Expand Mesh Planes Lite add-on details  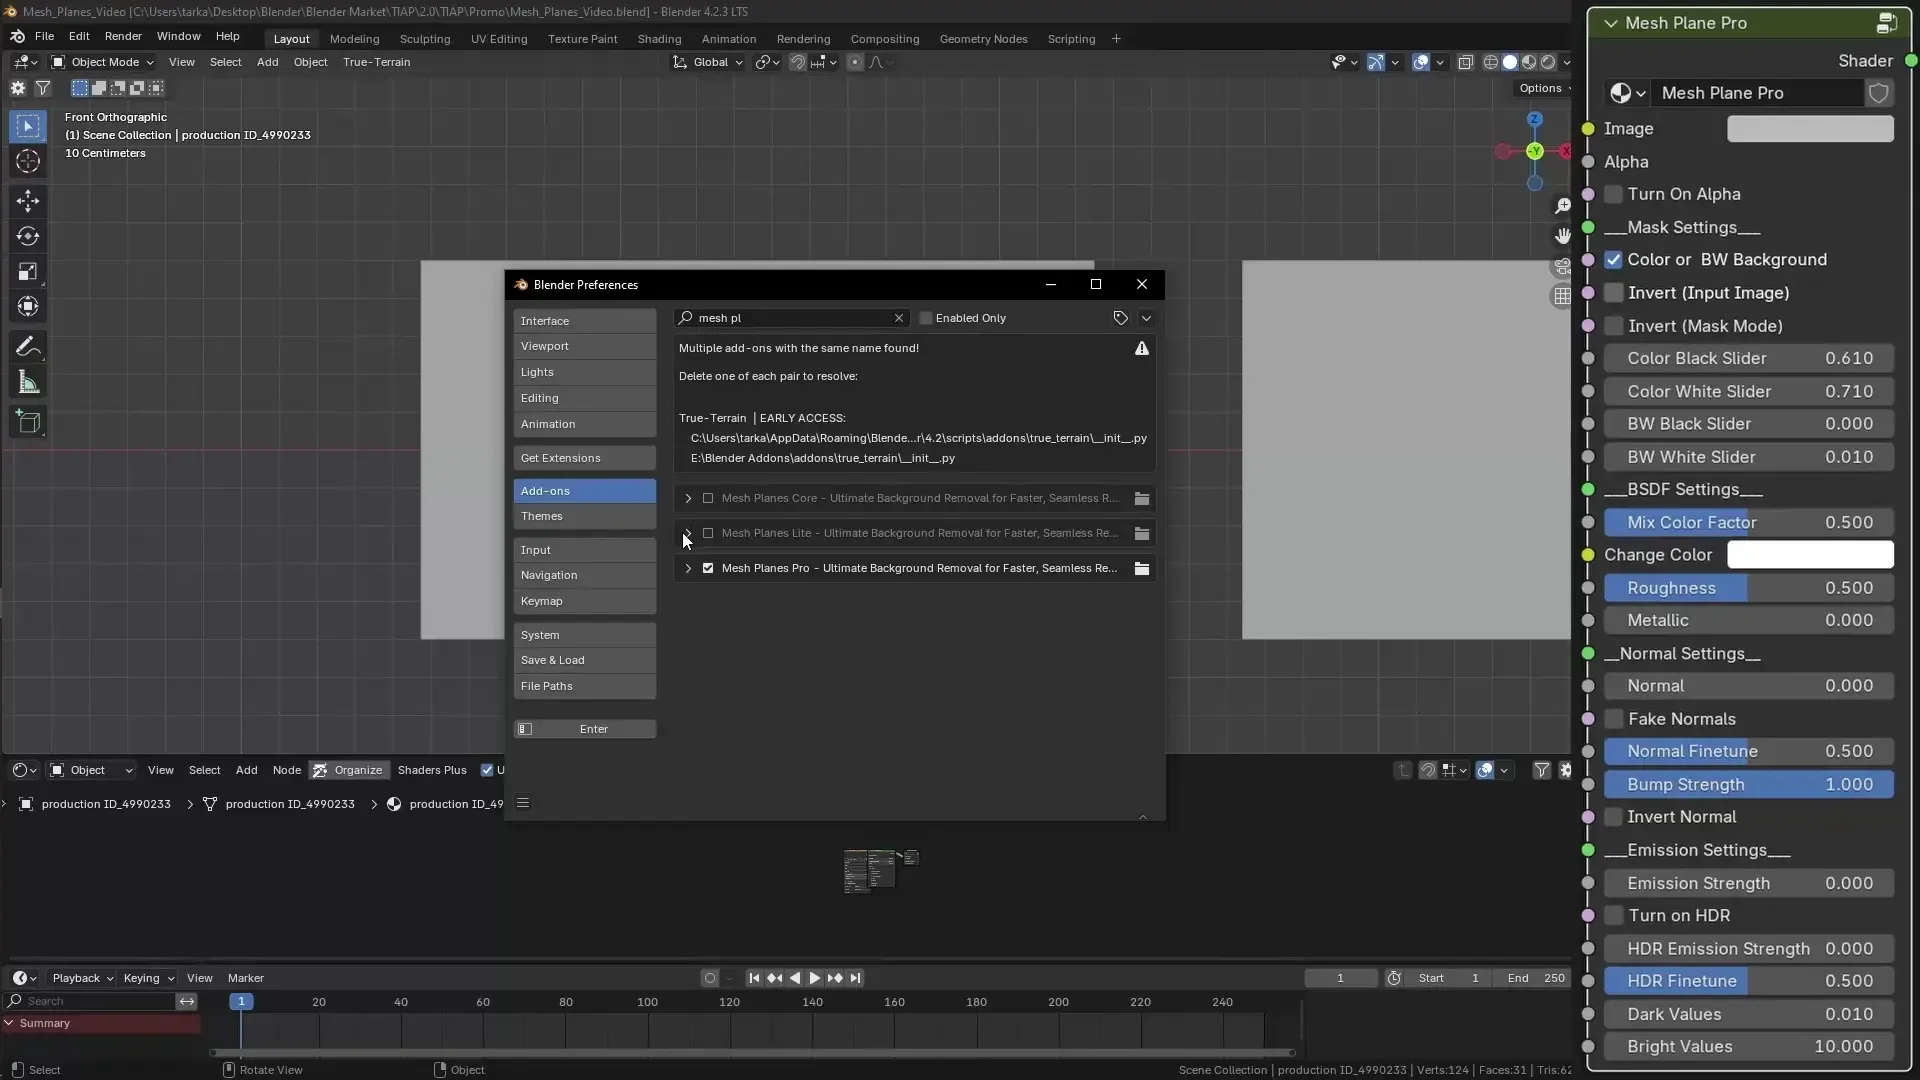[688, 533]
